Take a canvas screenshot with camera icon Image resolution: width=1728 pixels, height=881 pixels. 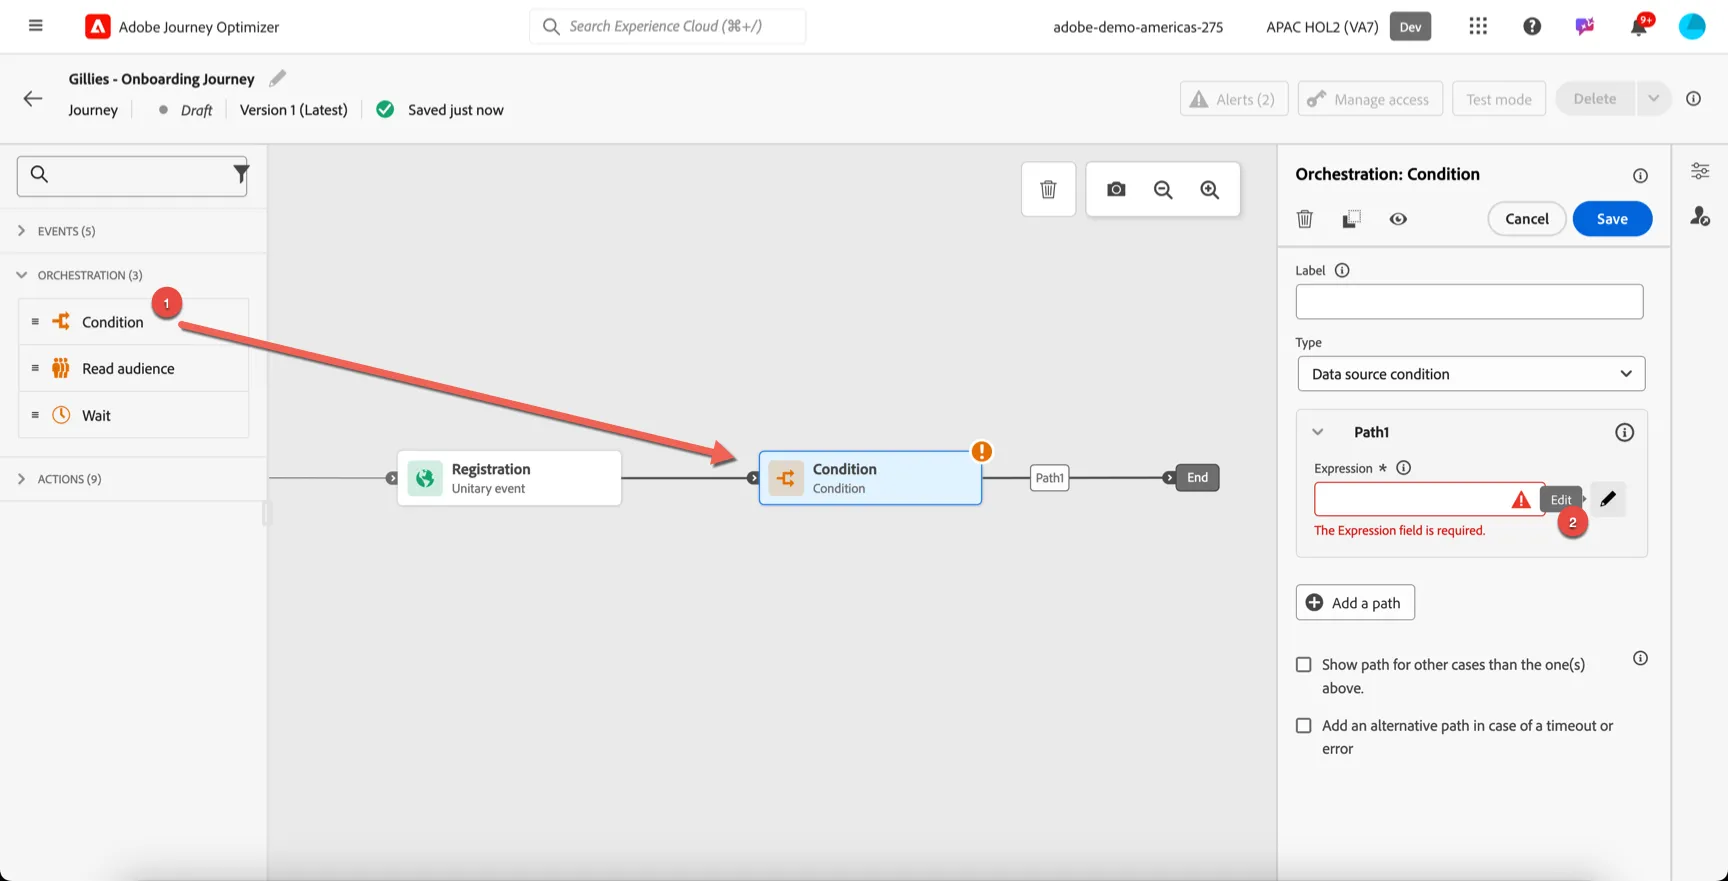pos(1116,189)
